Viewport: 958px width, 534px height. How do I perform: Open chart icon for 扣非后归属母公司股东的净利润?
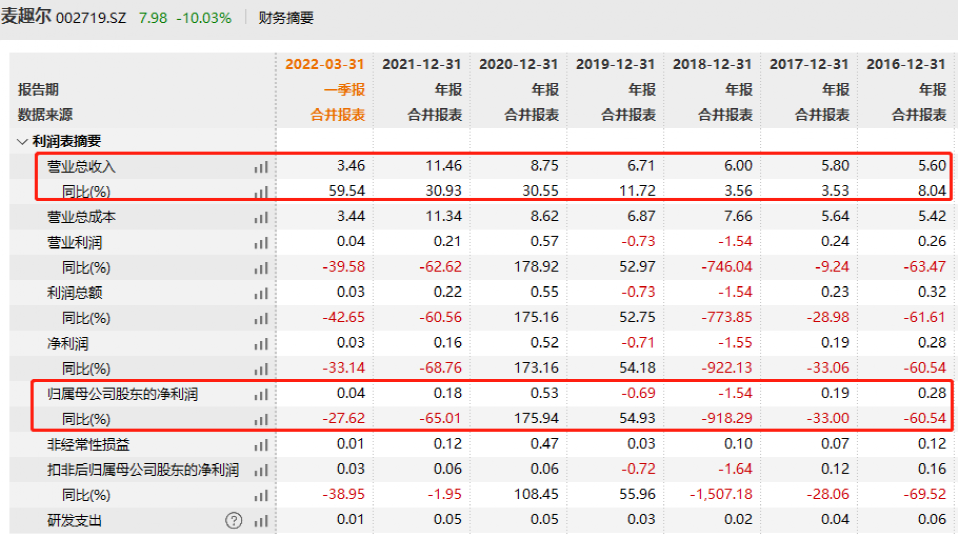(x=261, y=470)
